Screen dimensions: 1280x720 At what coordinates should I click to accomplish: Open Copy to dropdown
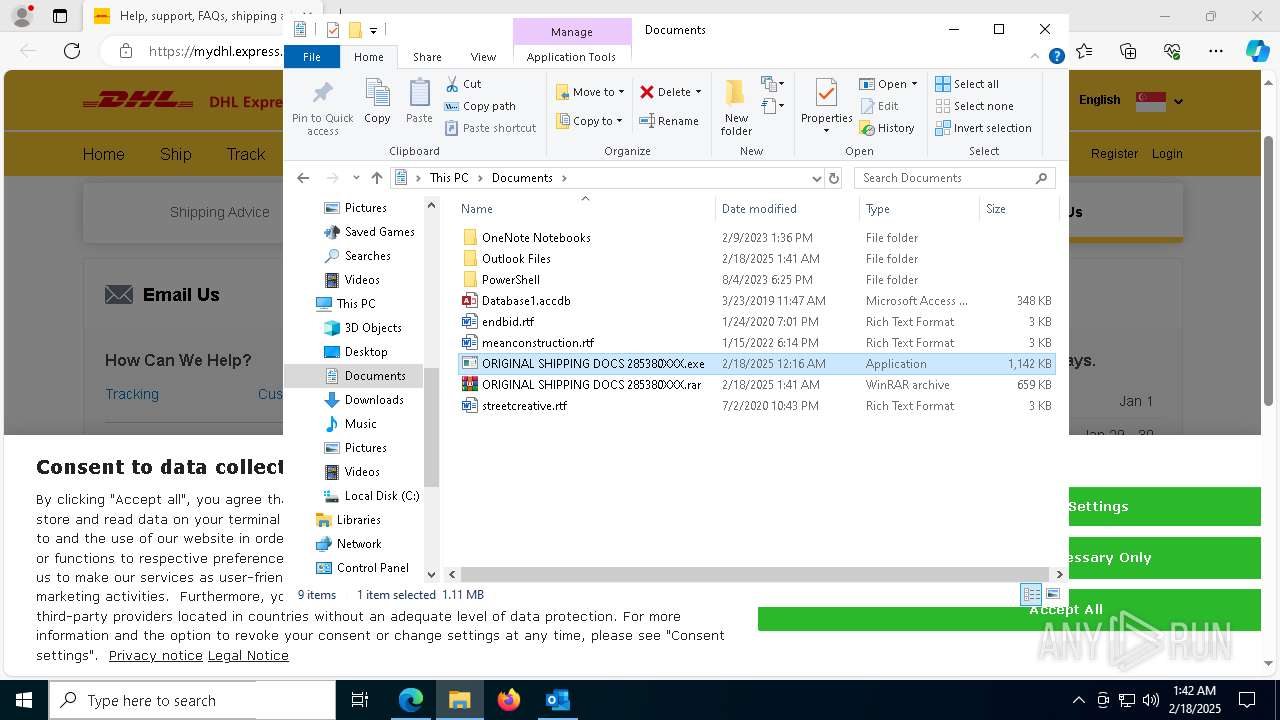(x=589, y=121)
